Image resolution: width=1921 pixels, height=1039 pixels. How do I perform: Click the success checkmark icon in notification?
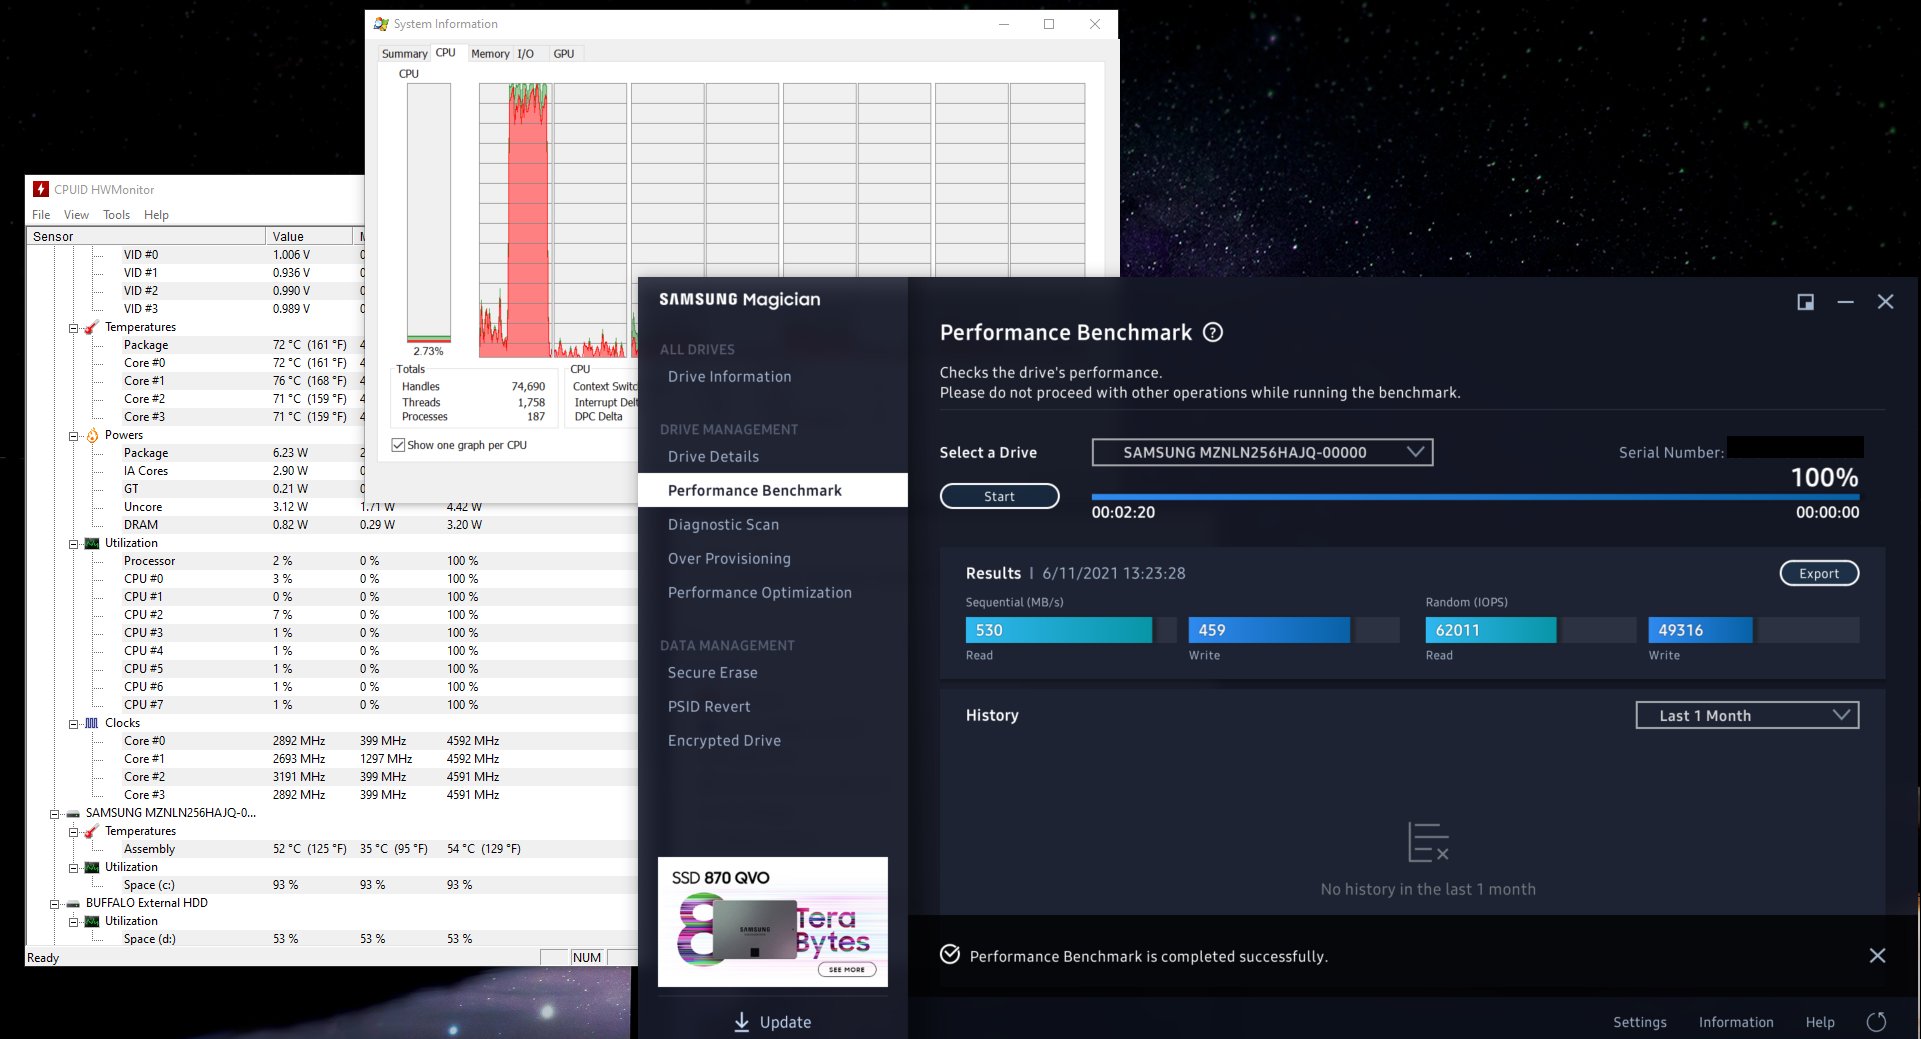click(x=950, y=955)
